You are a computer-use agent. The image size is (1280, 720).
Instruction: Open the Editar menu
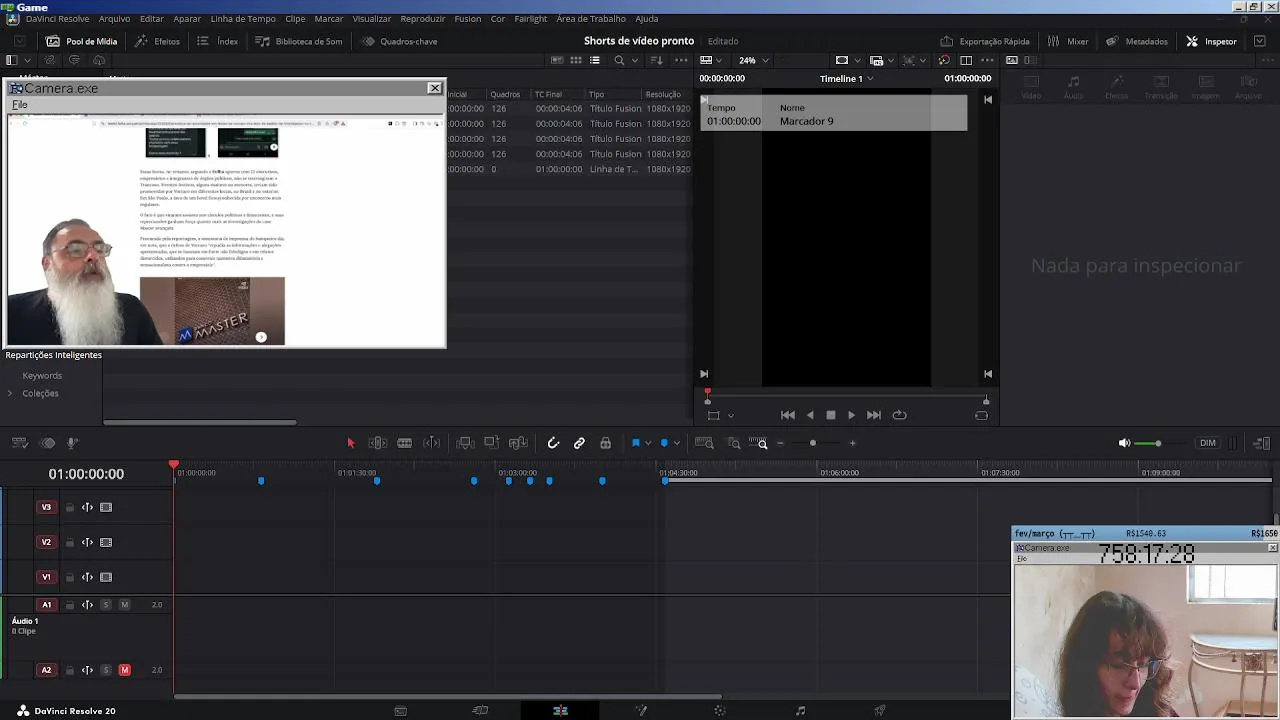tap(152, 19)
